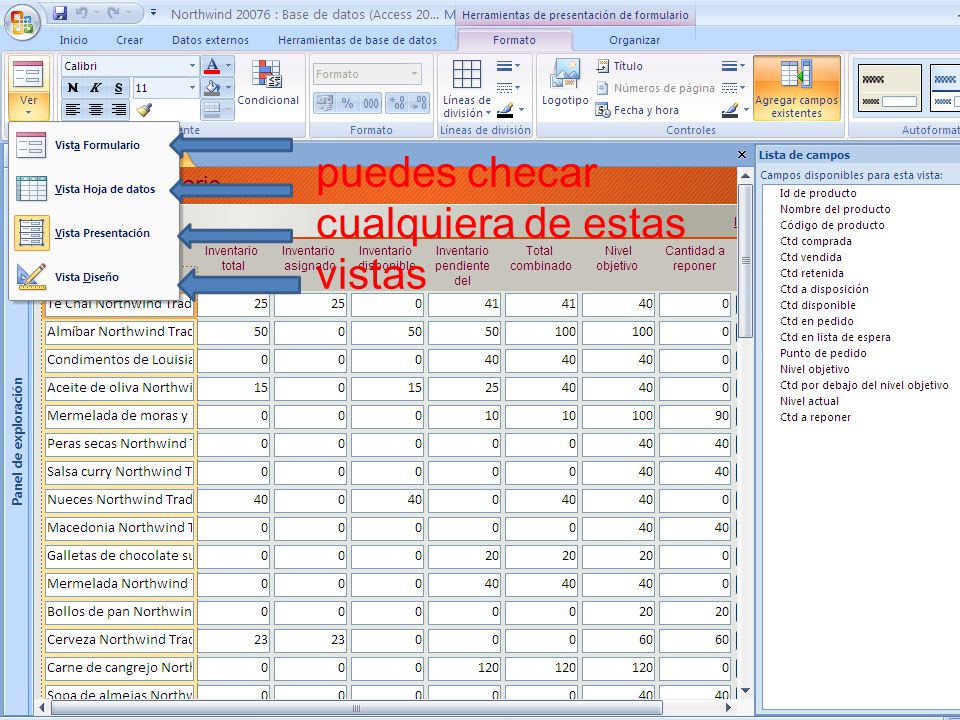
Task: Click the Office button logo
Action: pos(22,22)
